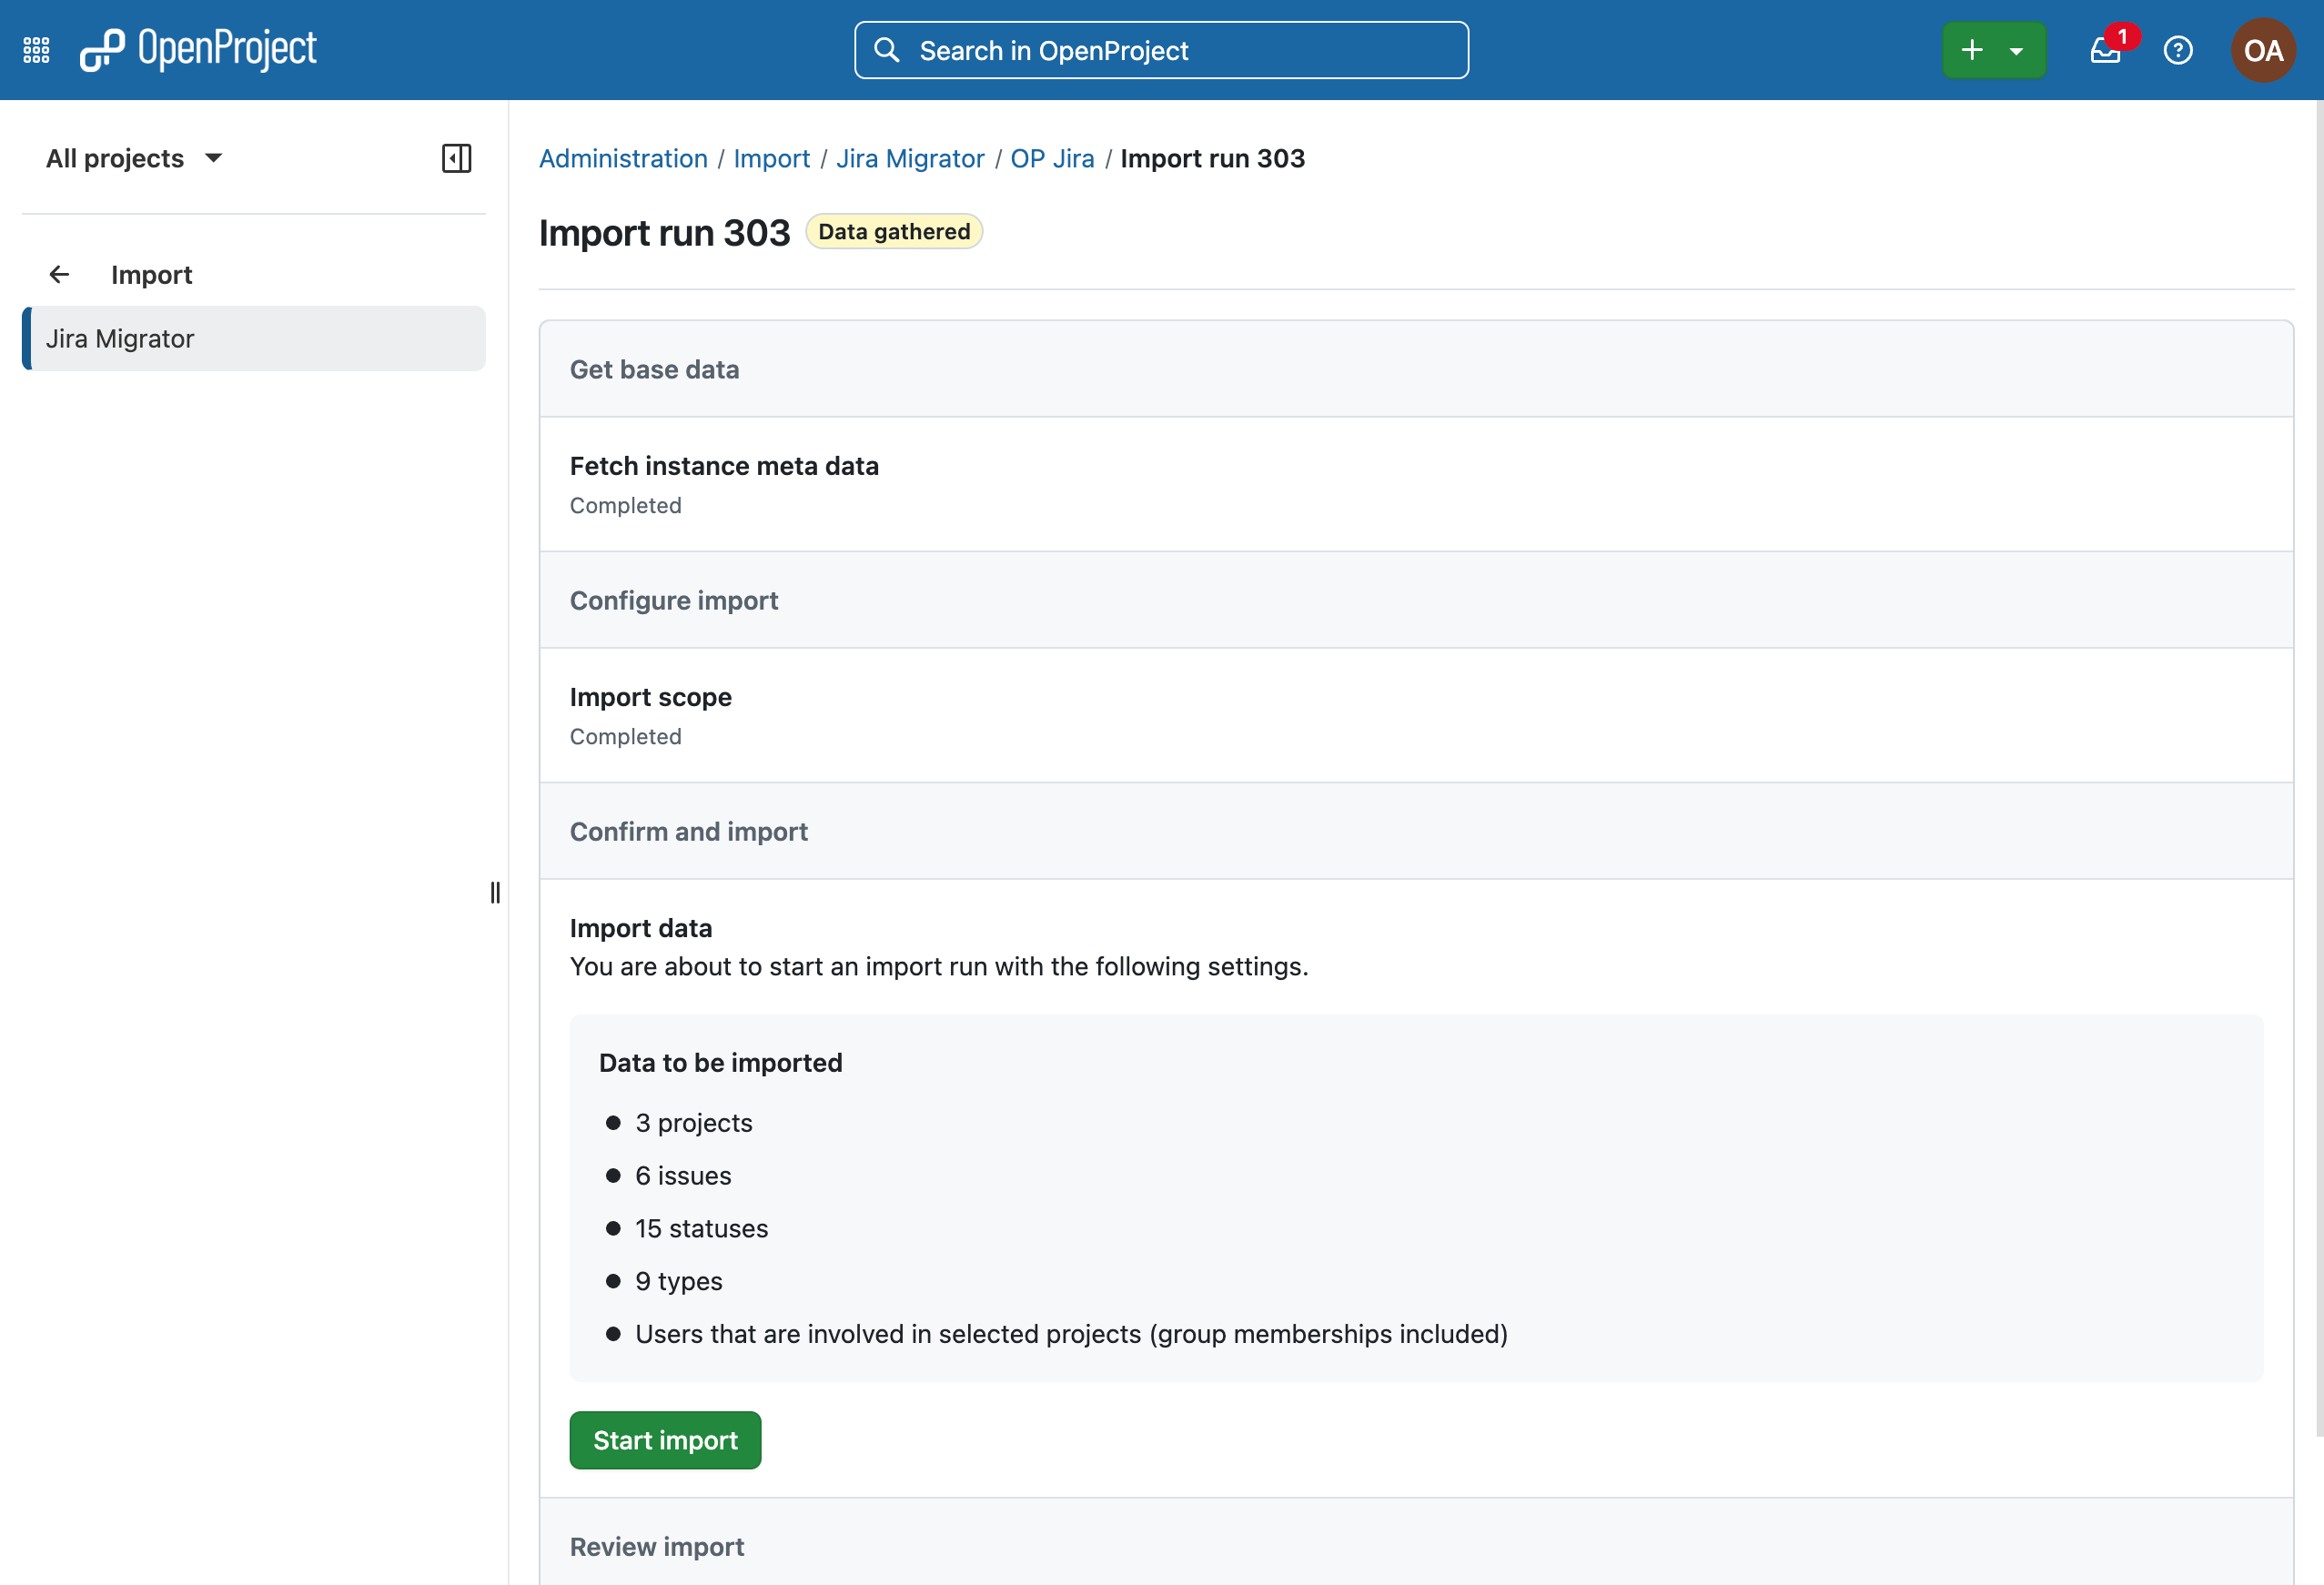
Task: Open the modules grid menu icon
Action: 36,50
